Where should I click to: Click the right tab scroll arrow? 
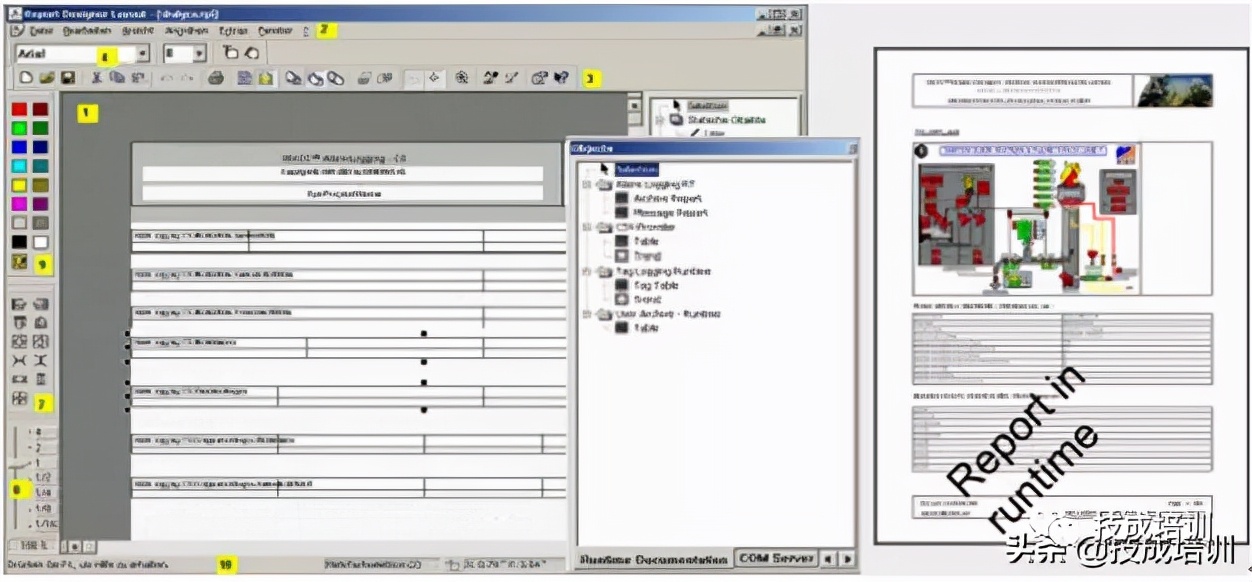pyautogui.click(x=847, y=558)
